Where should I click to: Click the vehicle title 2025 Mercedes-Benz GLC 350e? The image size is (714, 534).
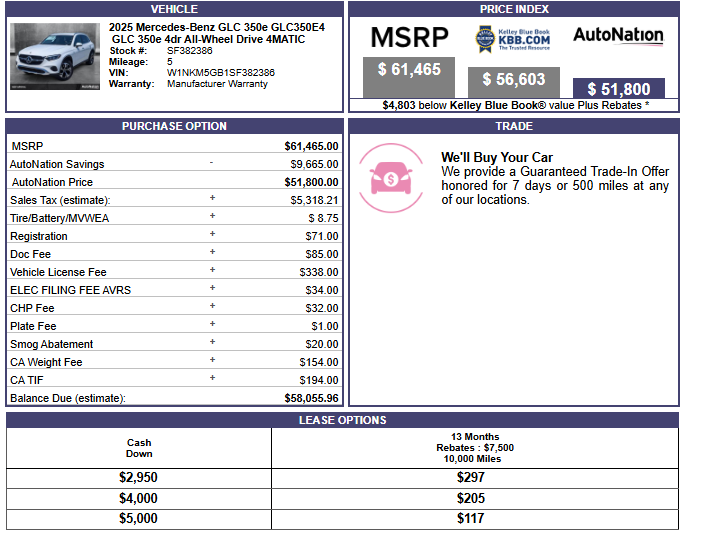(217, 33)
